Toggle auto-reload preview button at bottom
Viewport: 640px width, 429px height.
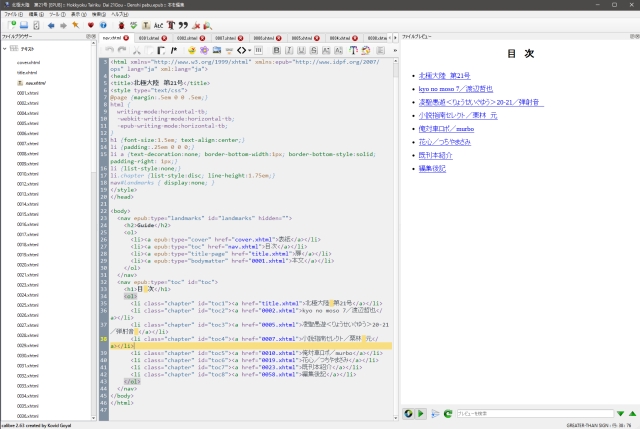pyautogui.click(x=408, y=413)
